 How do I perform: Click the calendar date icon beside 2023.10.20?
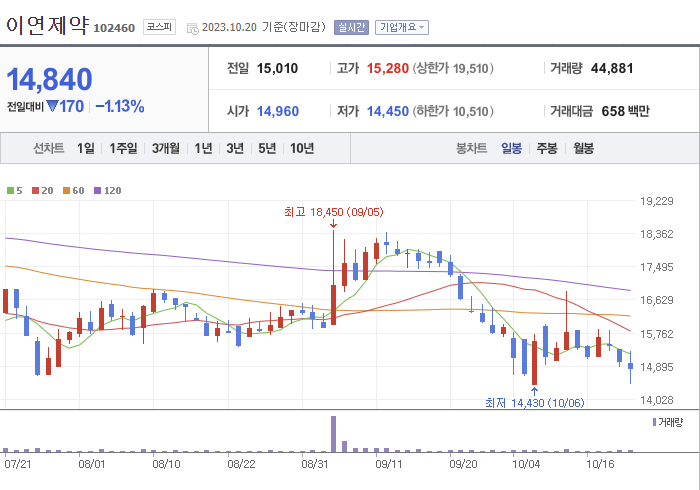(193, 29)
